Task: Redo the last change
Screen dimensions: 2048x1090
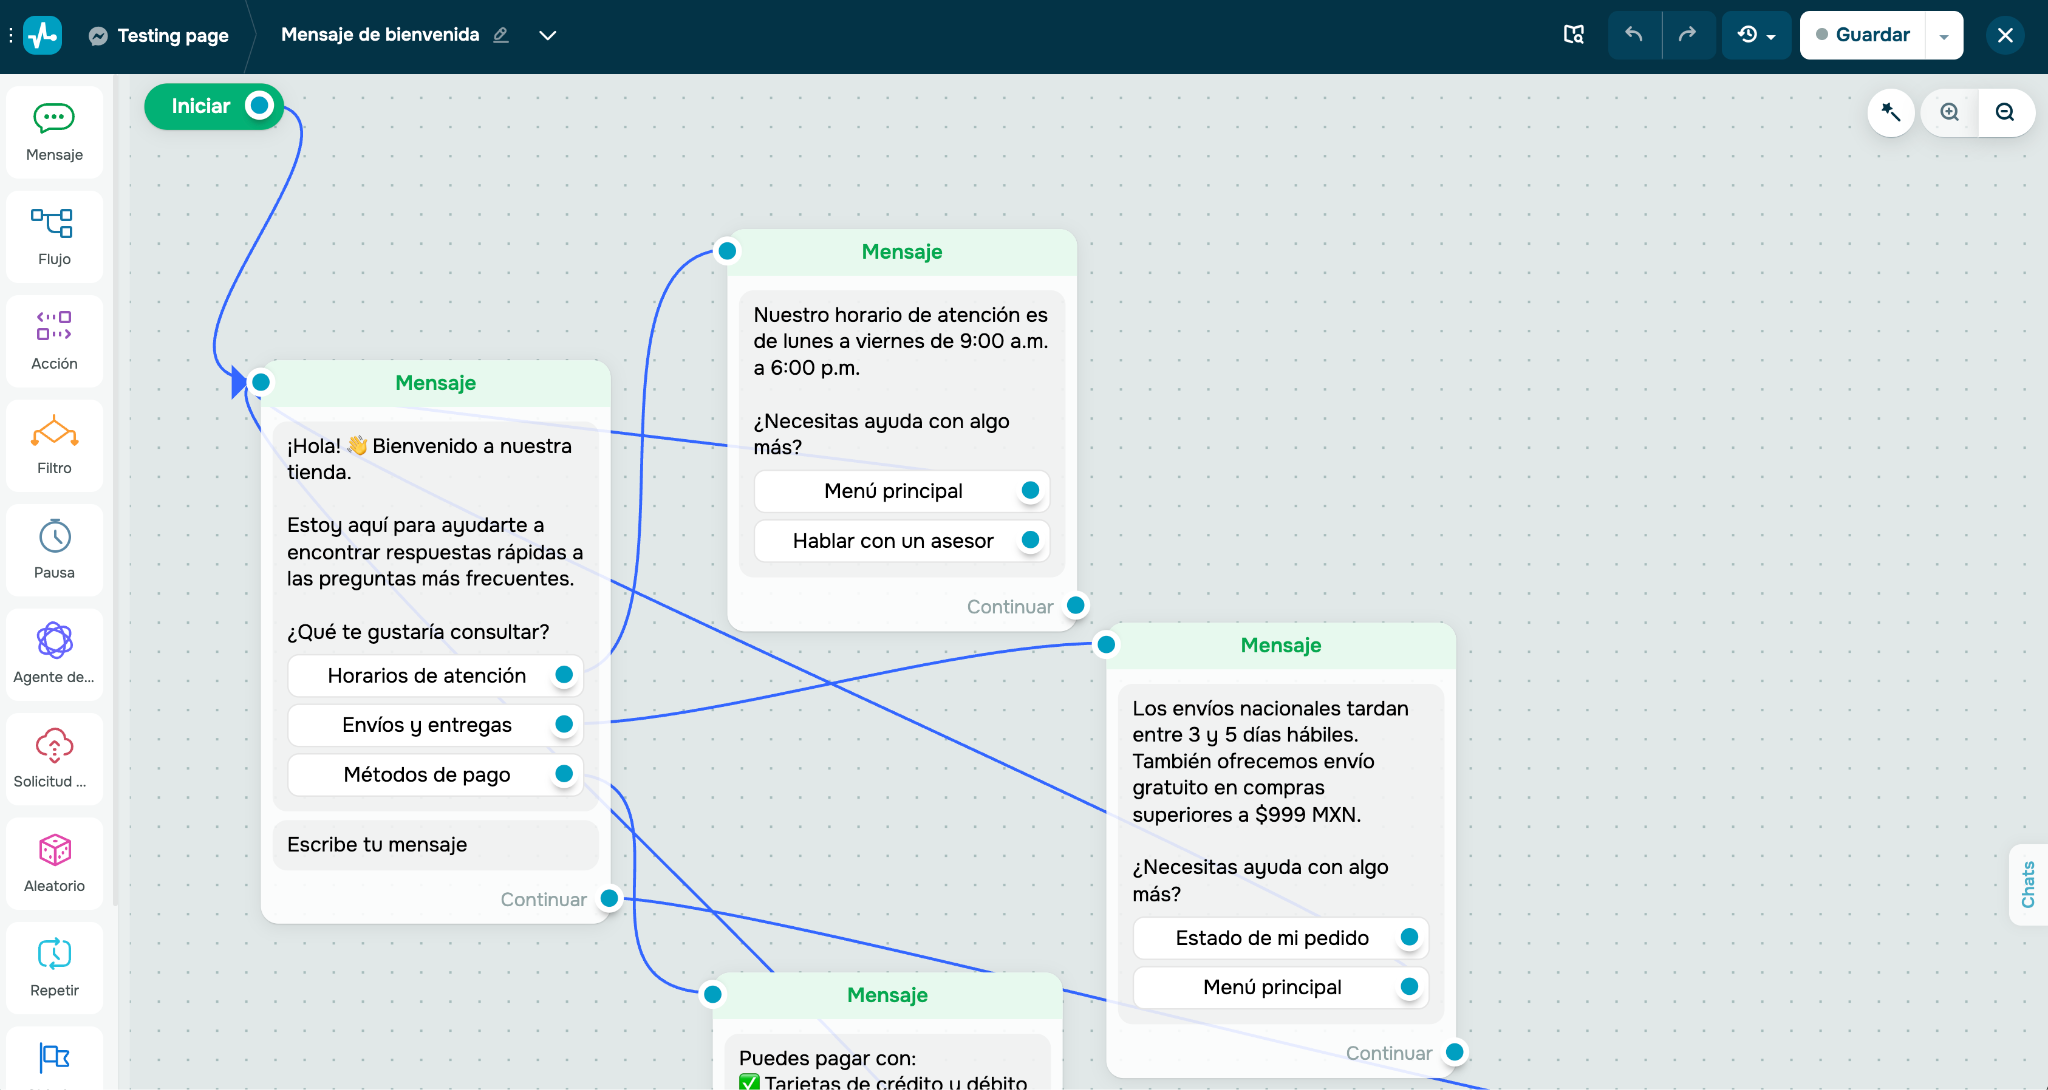Action: (x=1688, y=35)
